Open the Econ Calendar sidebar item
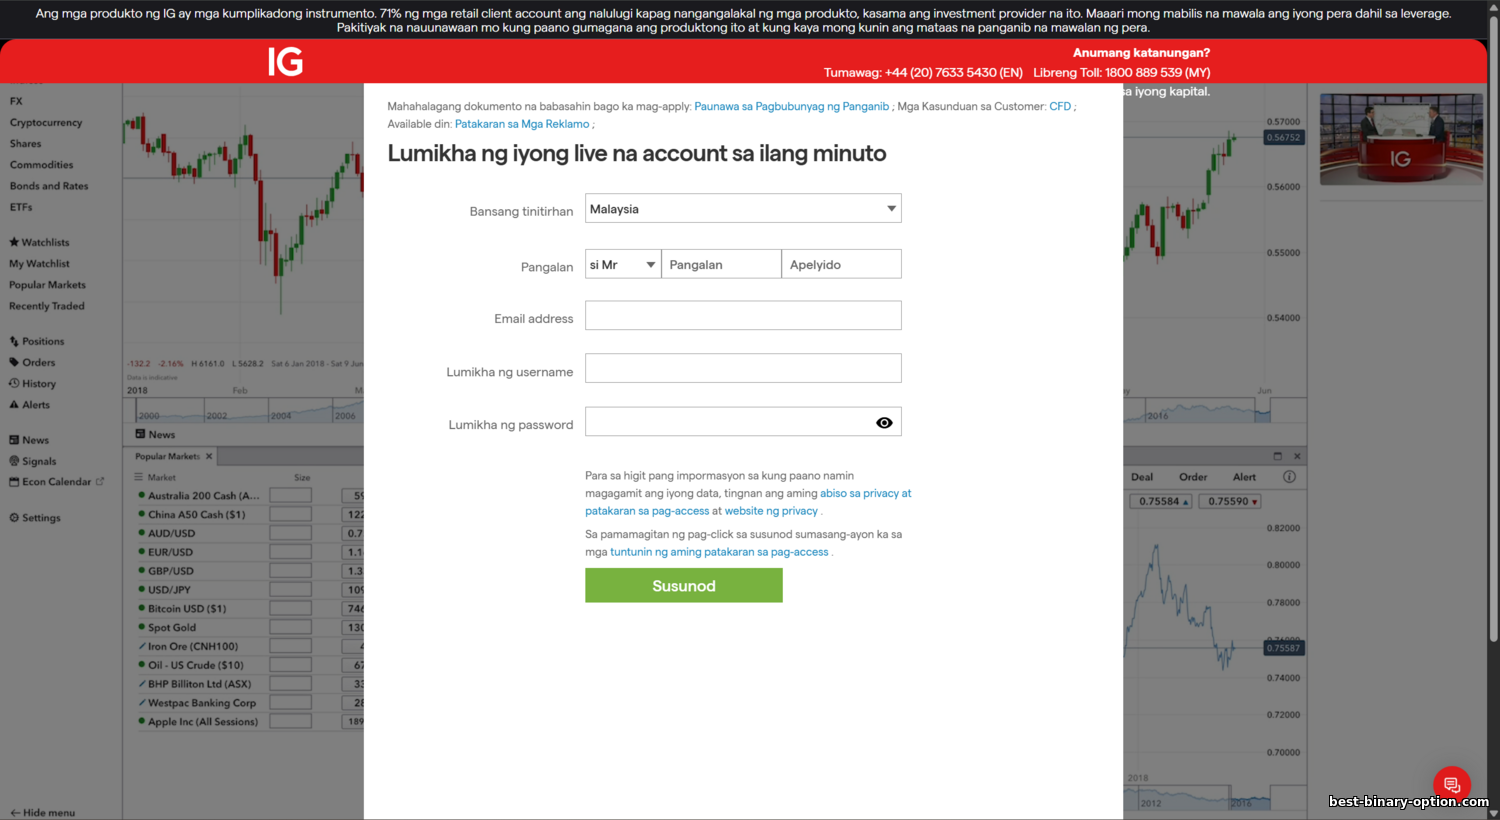The image size is (1500, 820). tap(55, 482)
